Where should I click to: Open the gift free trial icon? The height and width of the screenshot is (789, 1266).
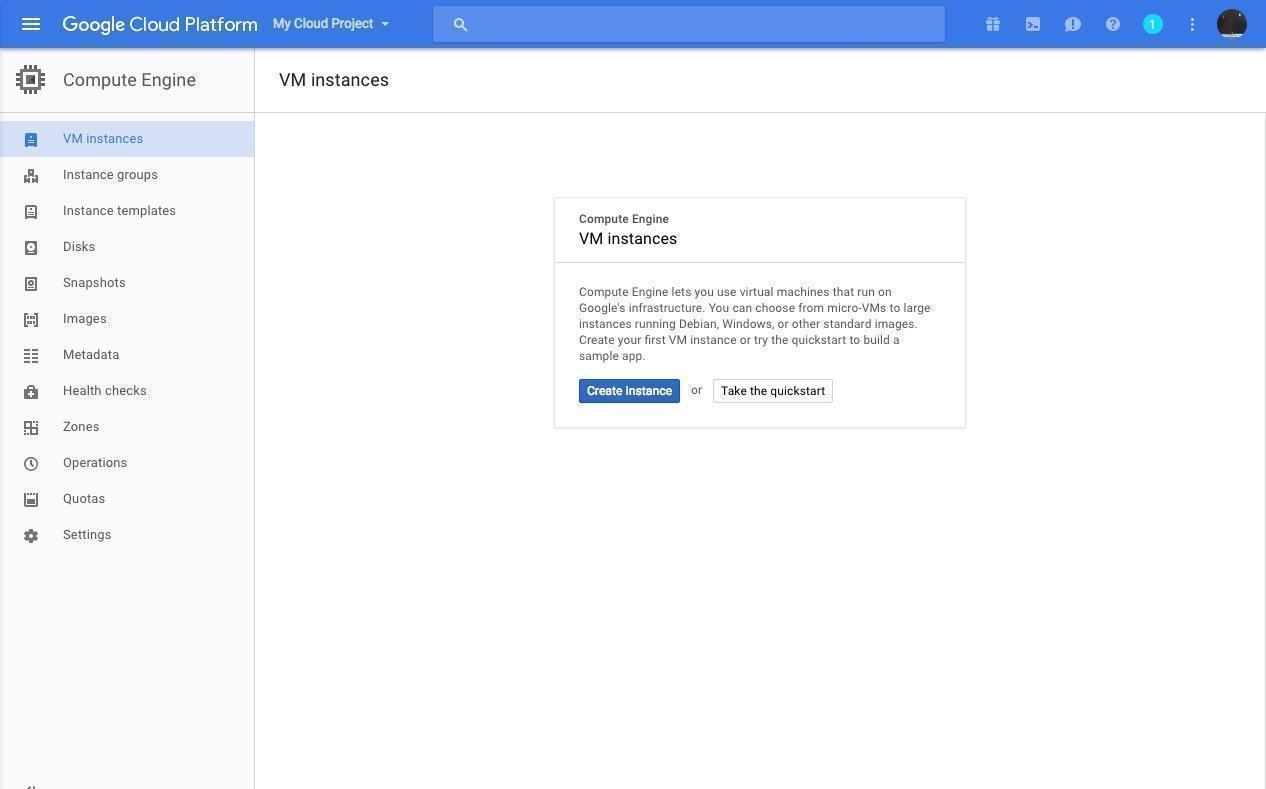(993, 24)
